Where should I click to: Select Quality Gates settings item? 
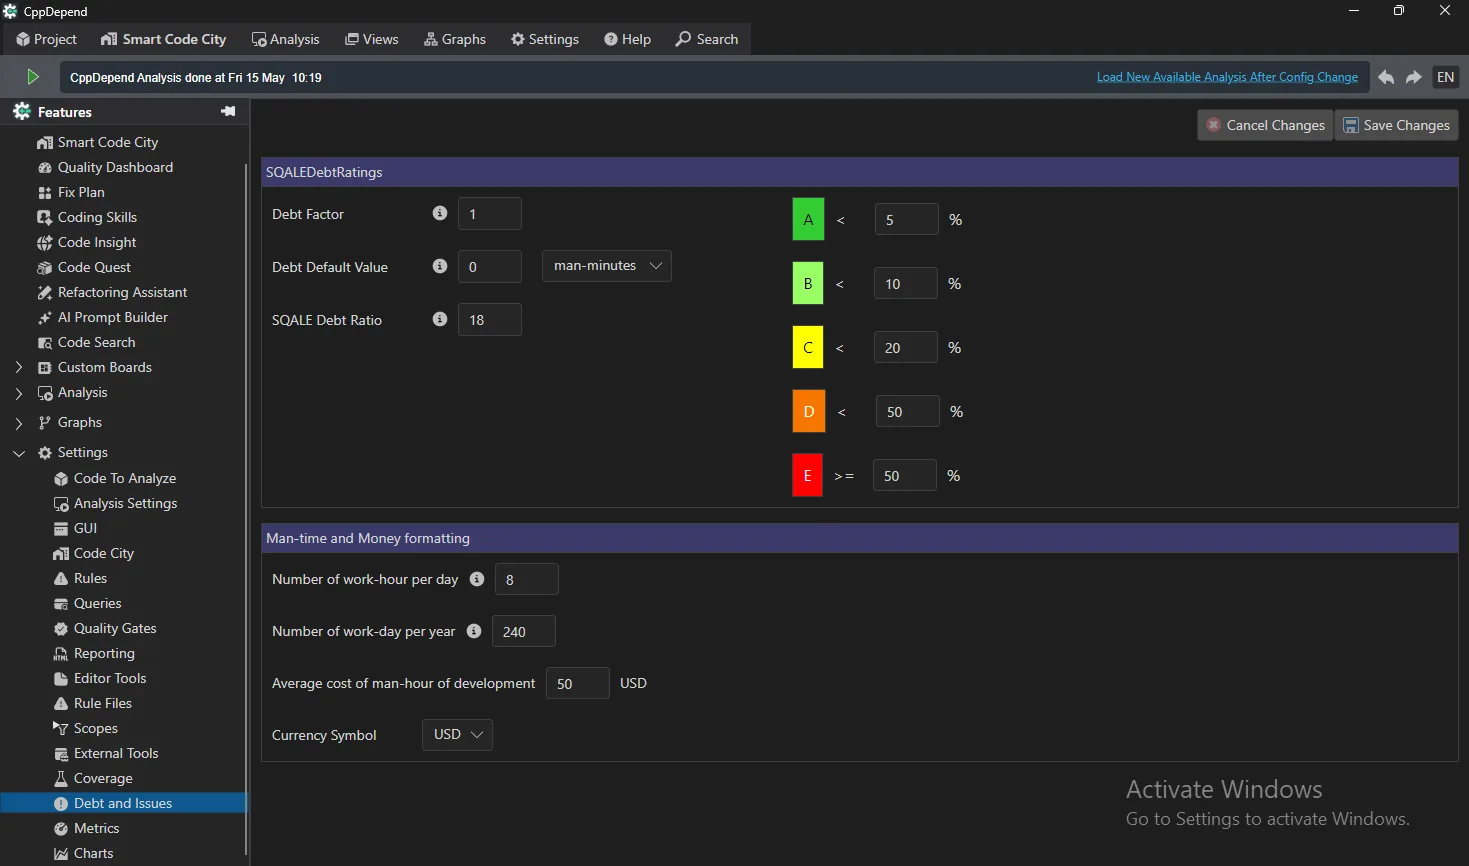(x=105, y=628)
